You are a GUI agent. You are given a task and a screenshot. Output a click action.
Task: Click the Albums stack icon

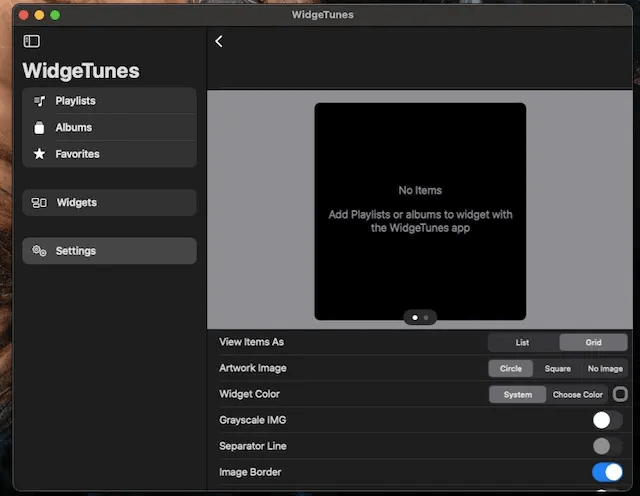click(39, 128)
